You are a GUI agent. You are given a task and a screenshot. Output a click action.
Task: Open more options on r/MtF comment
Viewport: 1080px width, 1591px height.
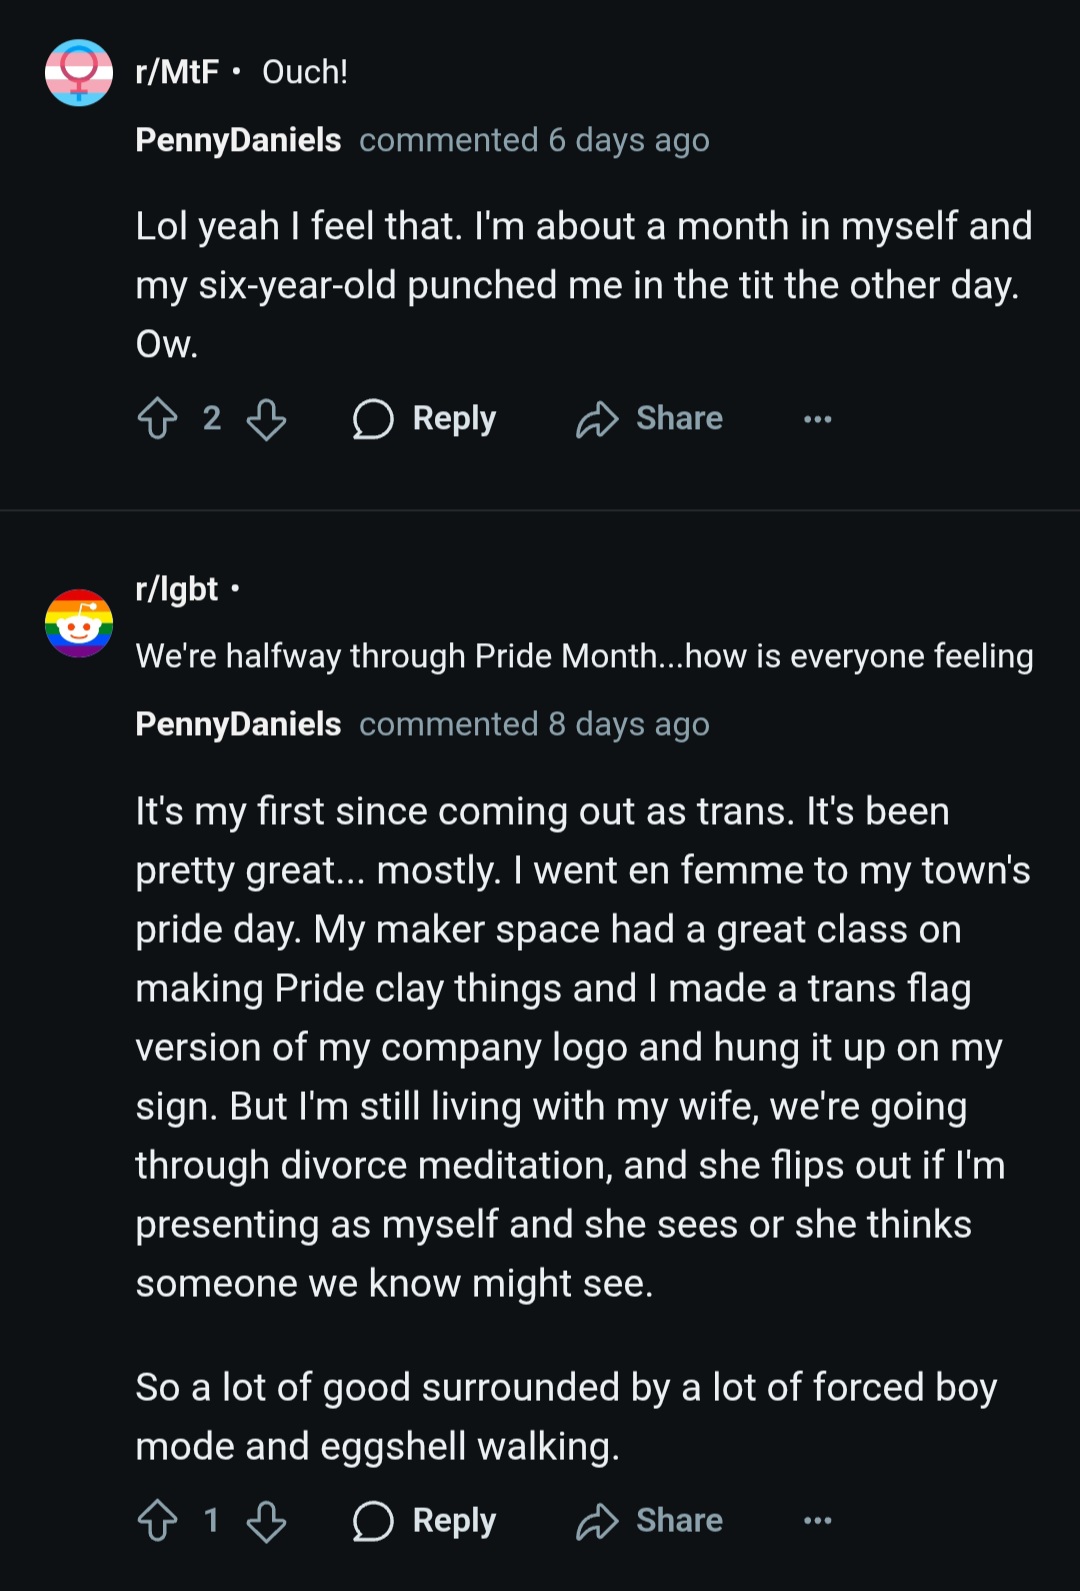pyautogui.click(x=818, y=419)
